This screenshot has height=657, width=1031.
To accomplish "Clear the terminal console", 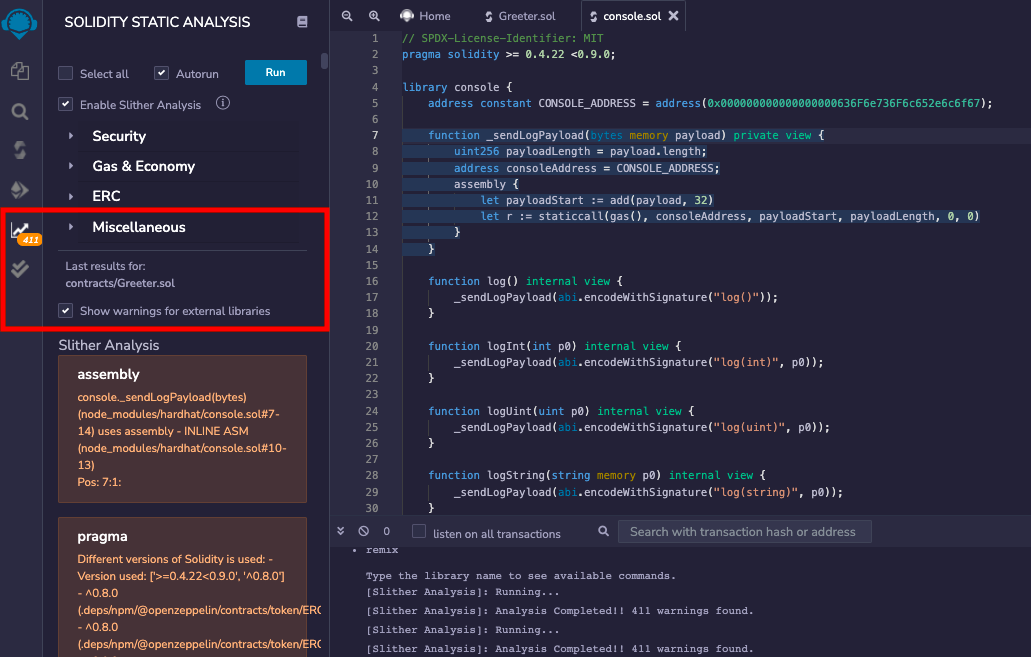I will [x=364, y=531].
